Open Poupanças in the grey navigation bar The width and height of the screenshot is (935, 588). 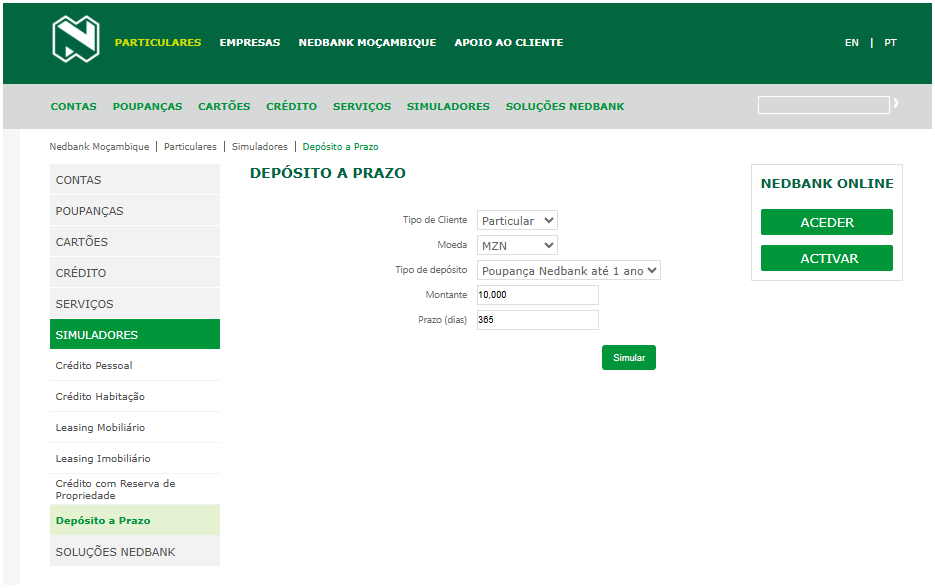[147, 107]
